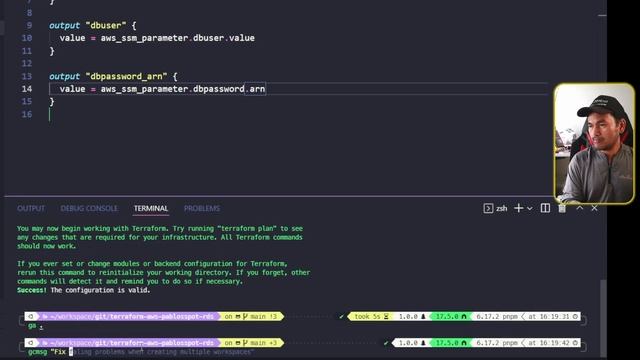Screen dimensions: 640x360
Task: Open the PROBLEMS tab
Action: coord(202,209)
